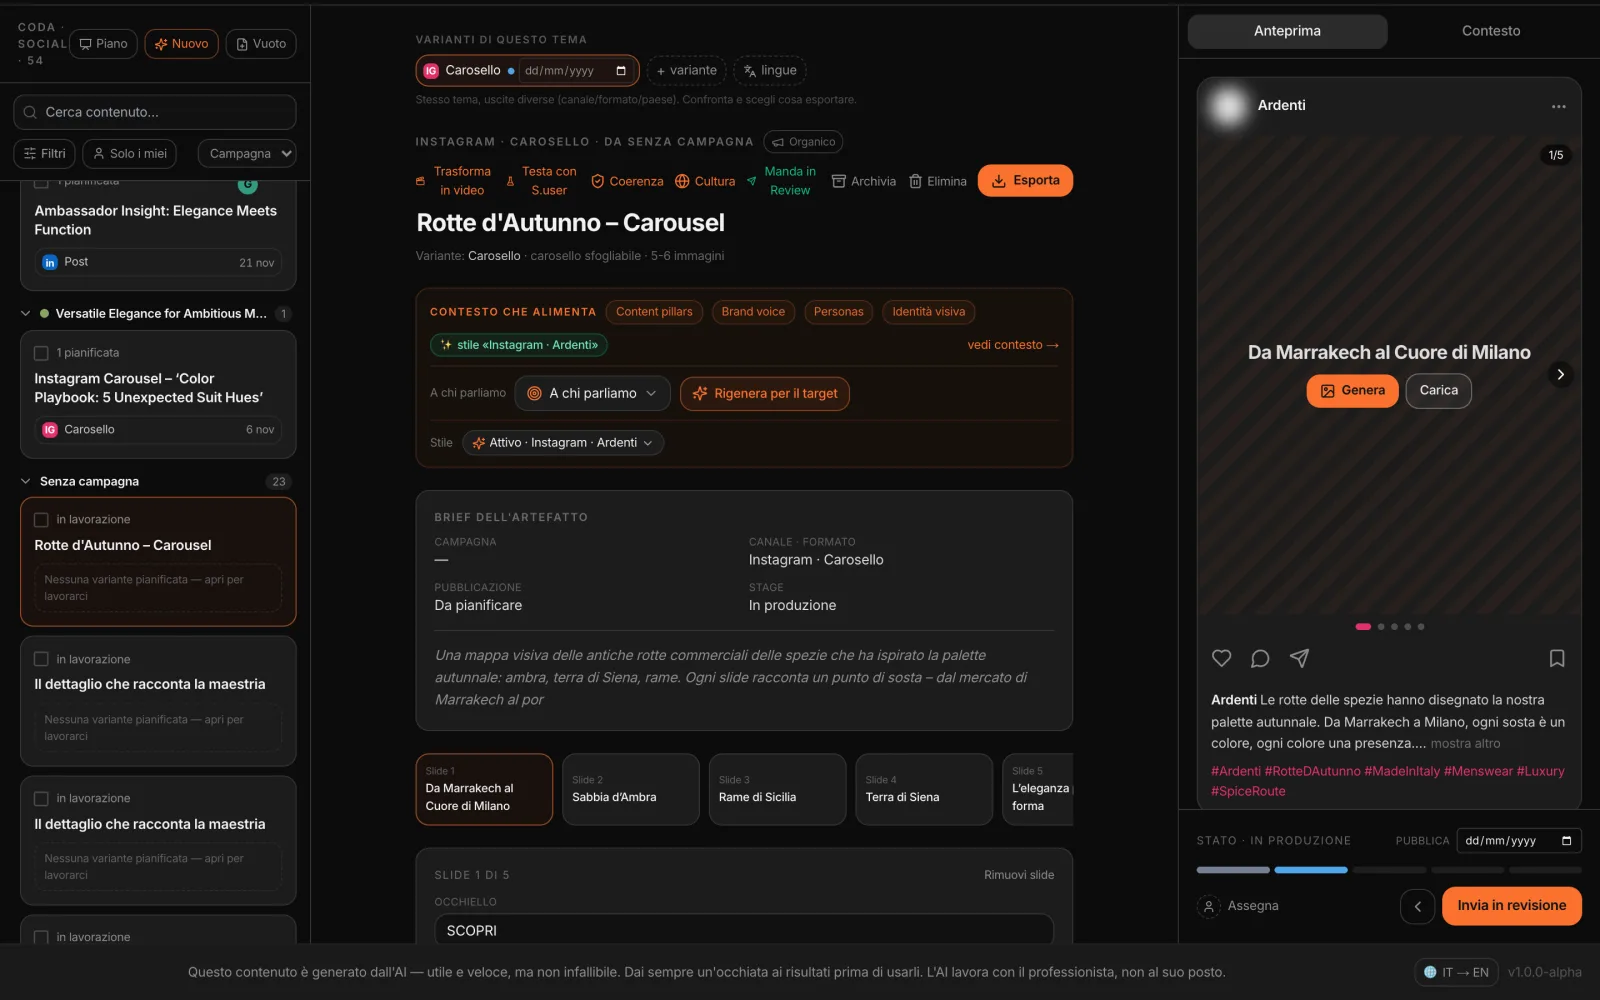This screenshot has width=1600, height=1000.
Task: Toggle the Solo i miei filter
Action: click(x=130, y=153)
